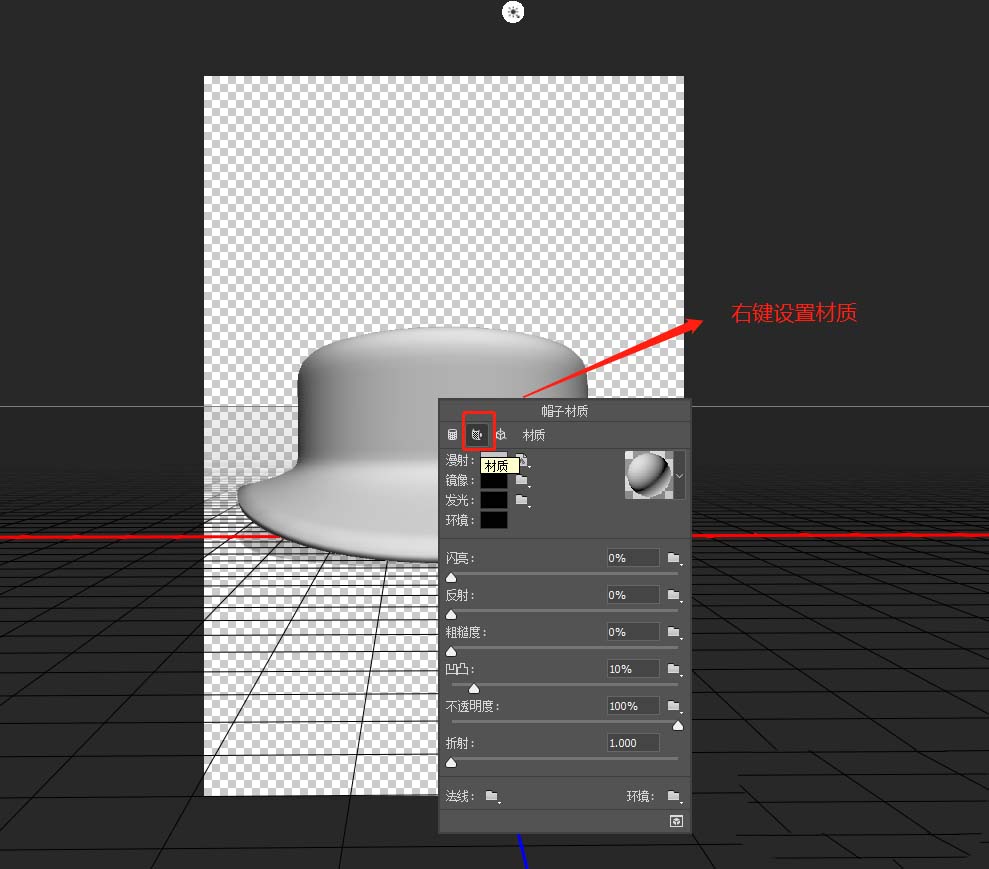Click the 反射 label

(x=460, y=595)
